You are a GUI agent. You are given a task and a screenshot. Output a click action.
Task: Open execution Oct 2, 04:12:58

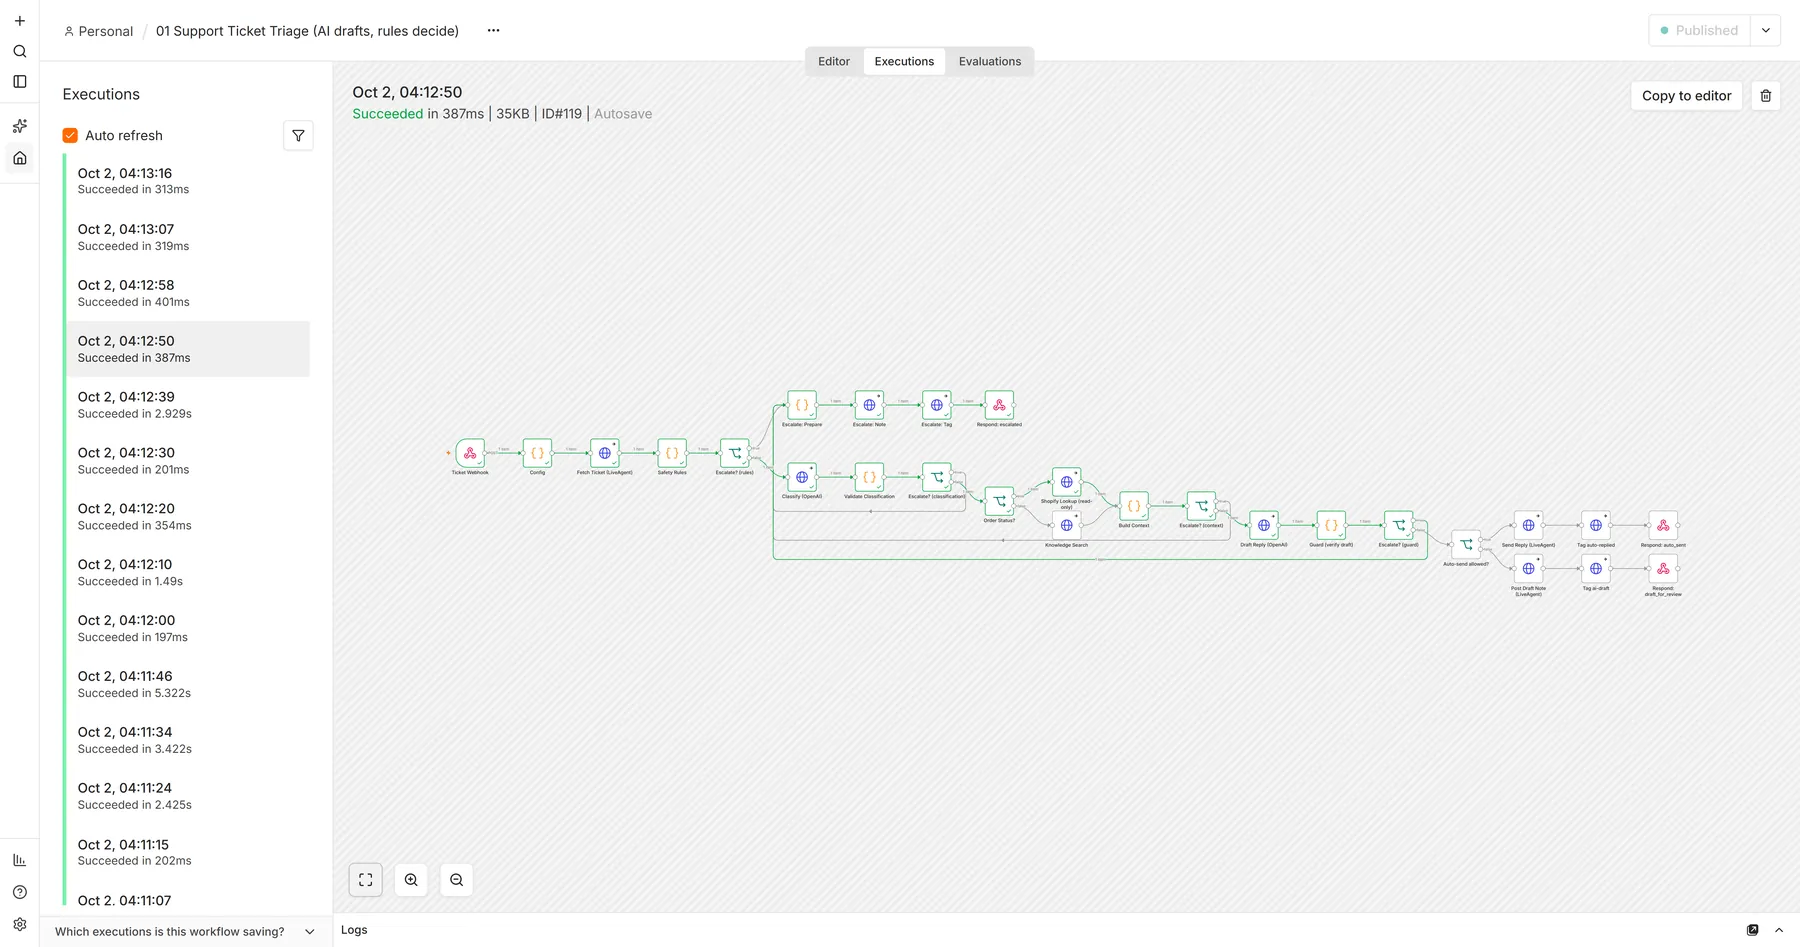(188, 293)
